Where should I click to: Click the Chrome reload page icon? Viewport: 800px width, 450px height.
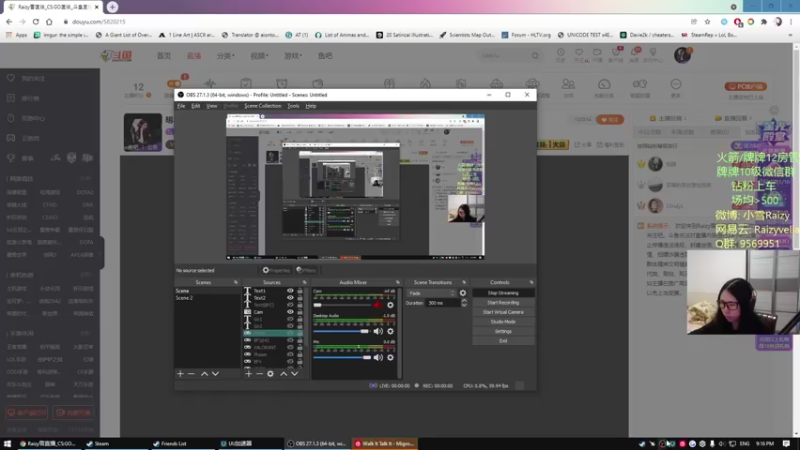click(x=36, y=21)
